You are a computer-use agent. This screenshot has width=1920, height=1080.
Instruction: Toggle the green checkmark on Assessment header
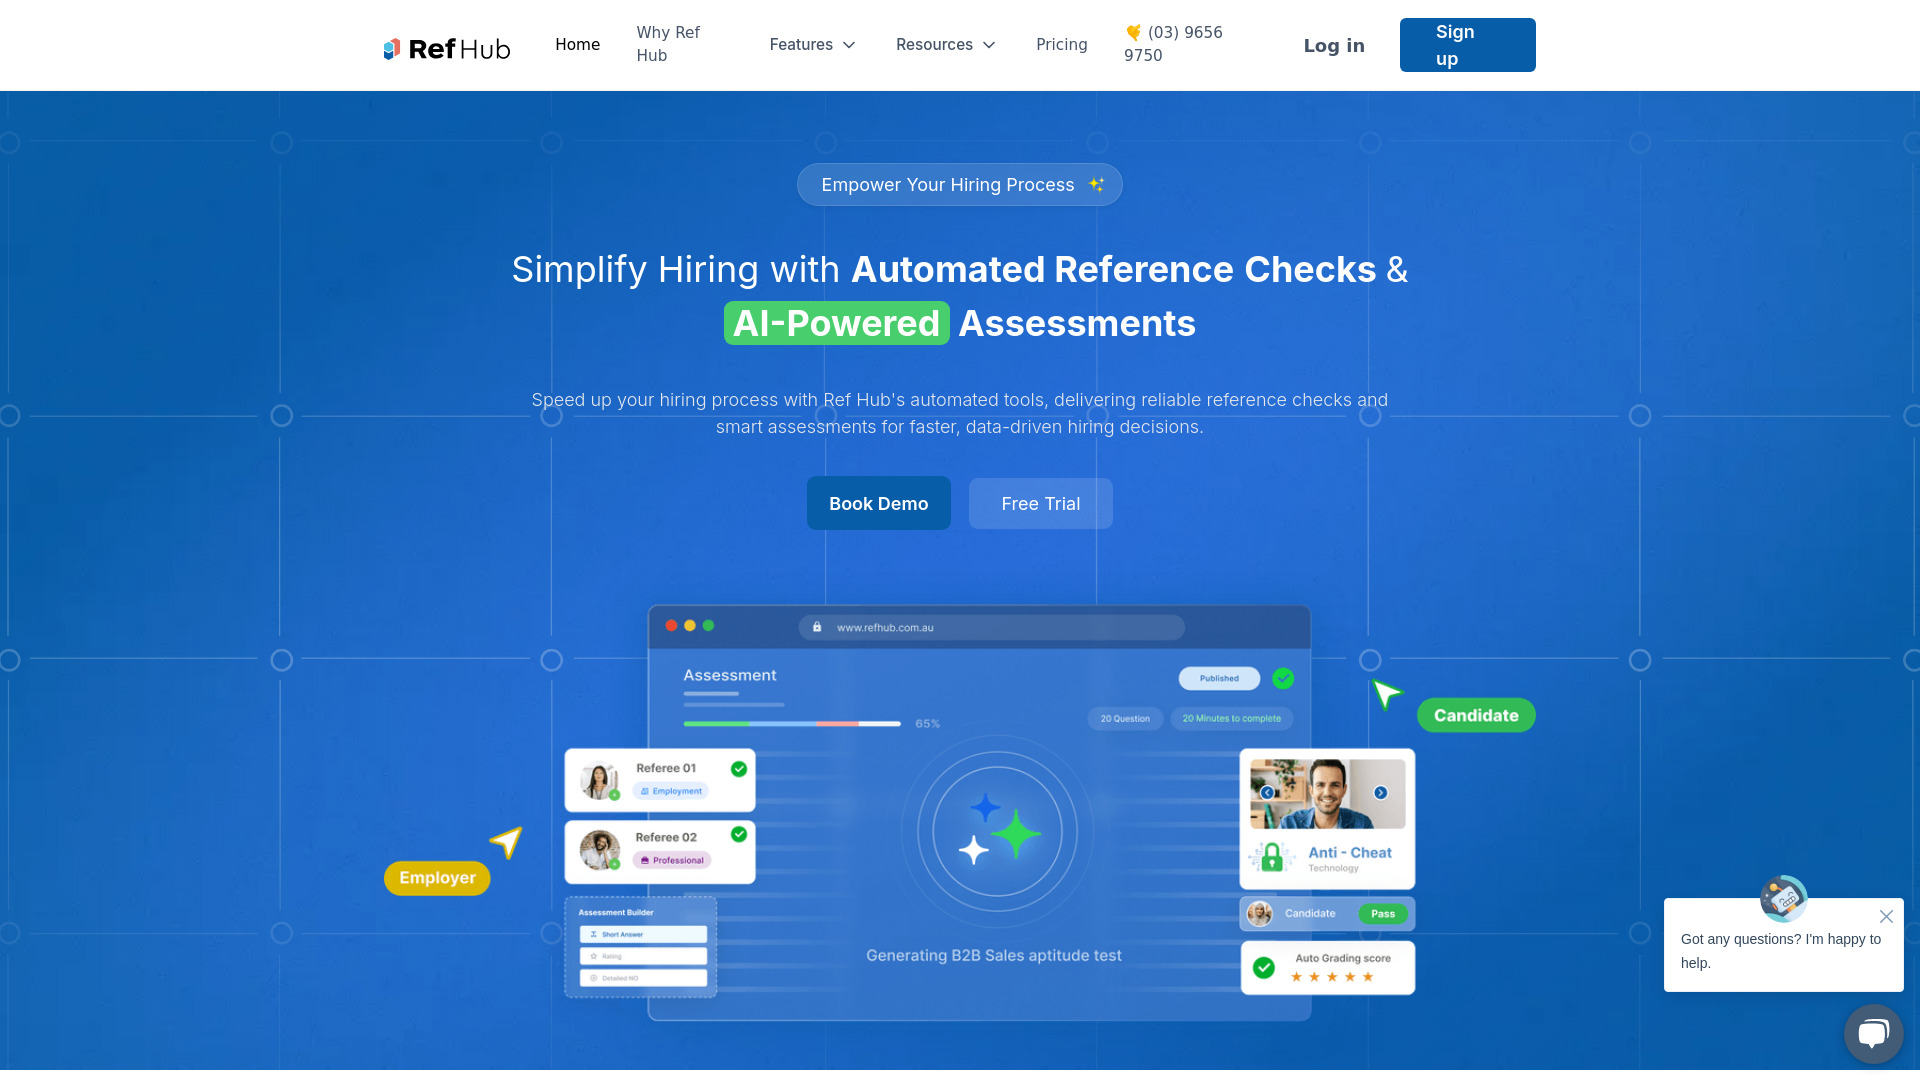tap(1279, 678)
